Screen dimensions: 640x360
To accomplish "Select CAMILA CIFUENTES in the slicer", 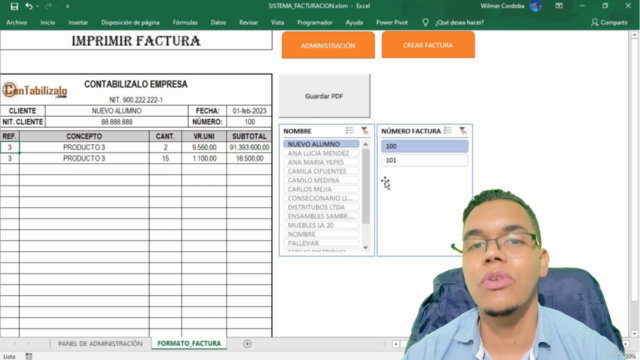I will (321, 171).
